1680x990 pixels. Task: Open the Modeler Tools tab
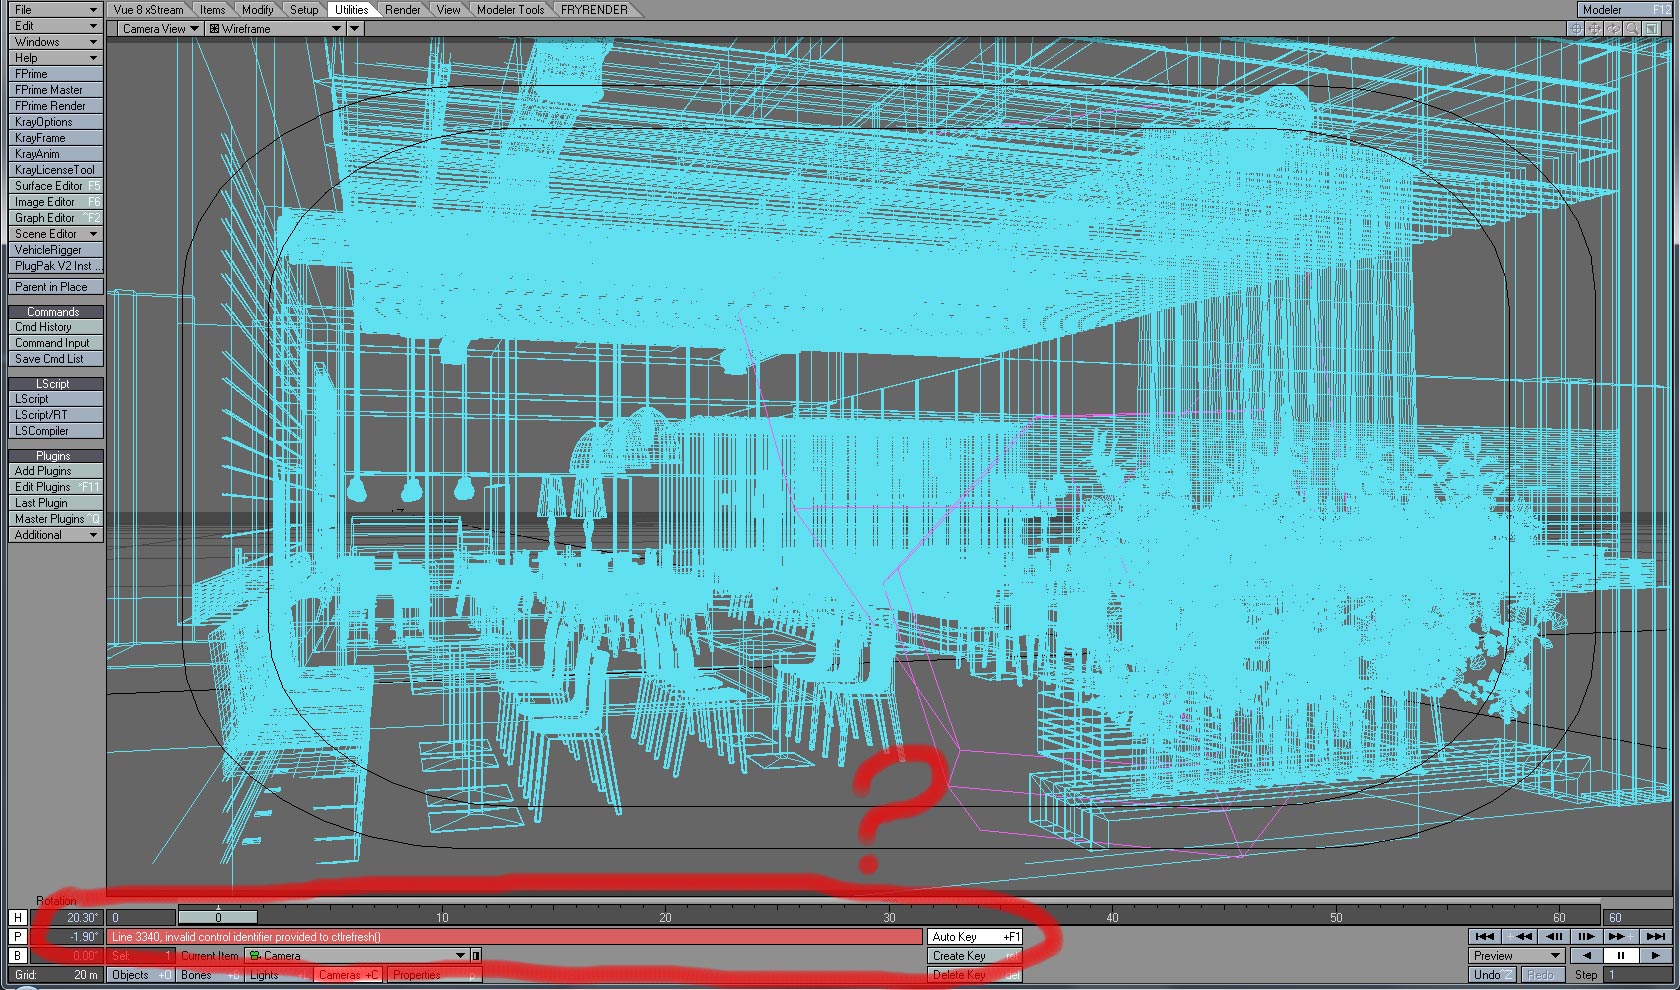click(x=510, y=10)
